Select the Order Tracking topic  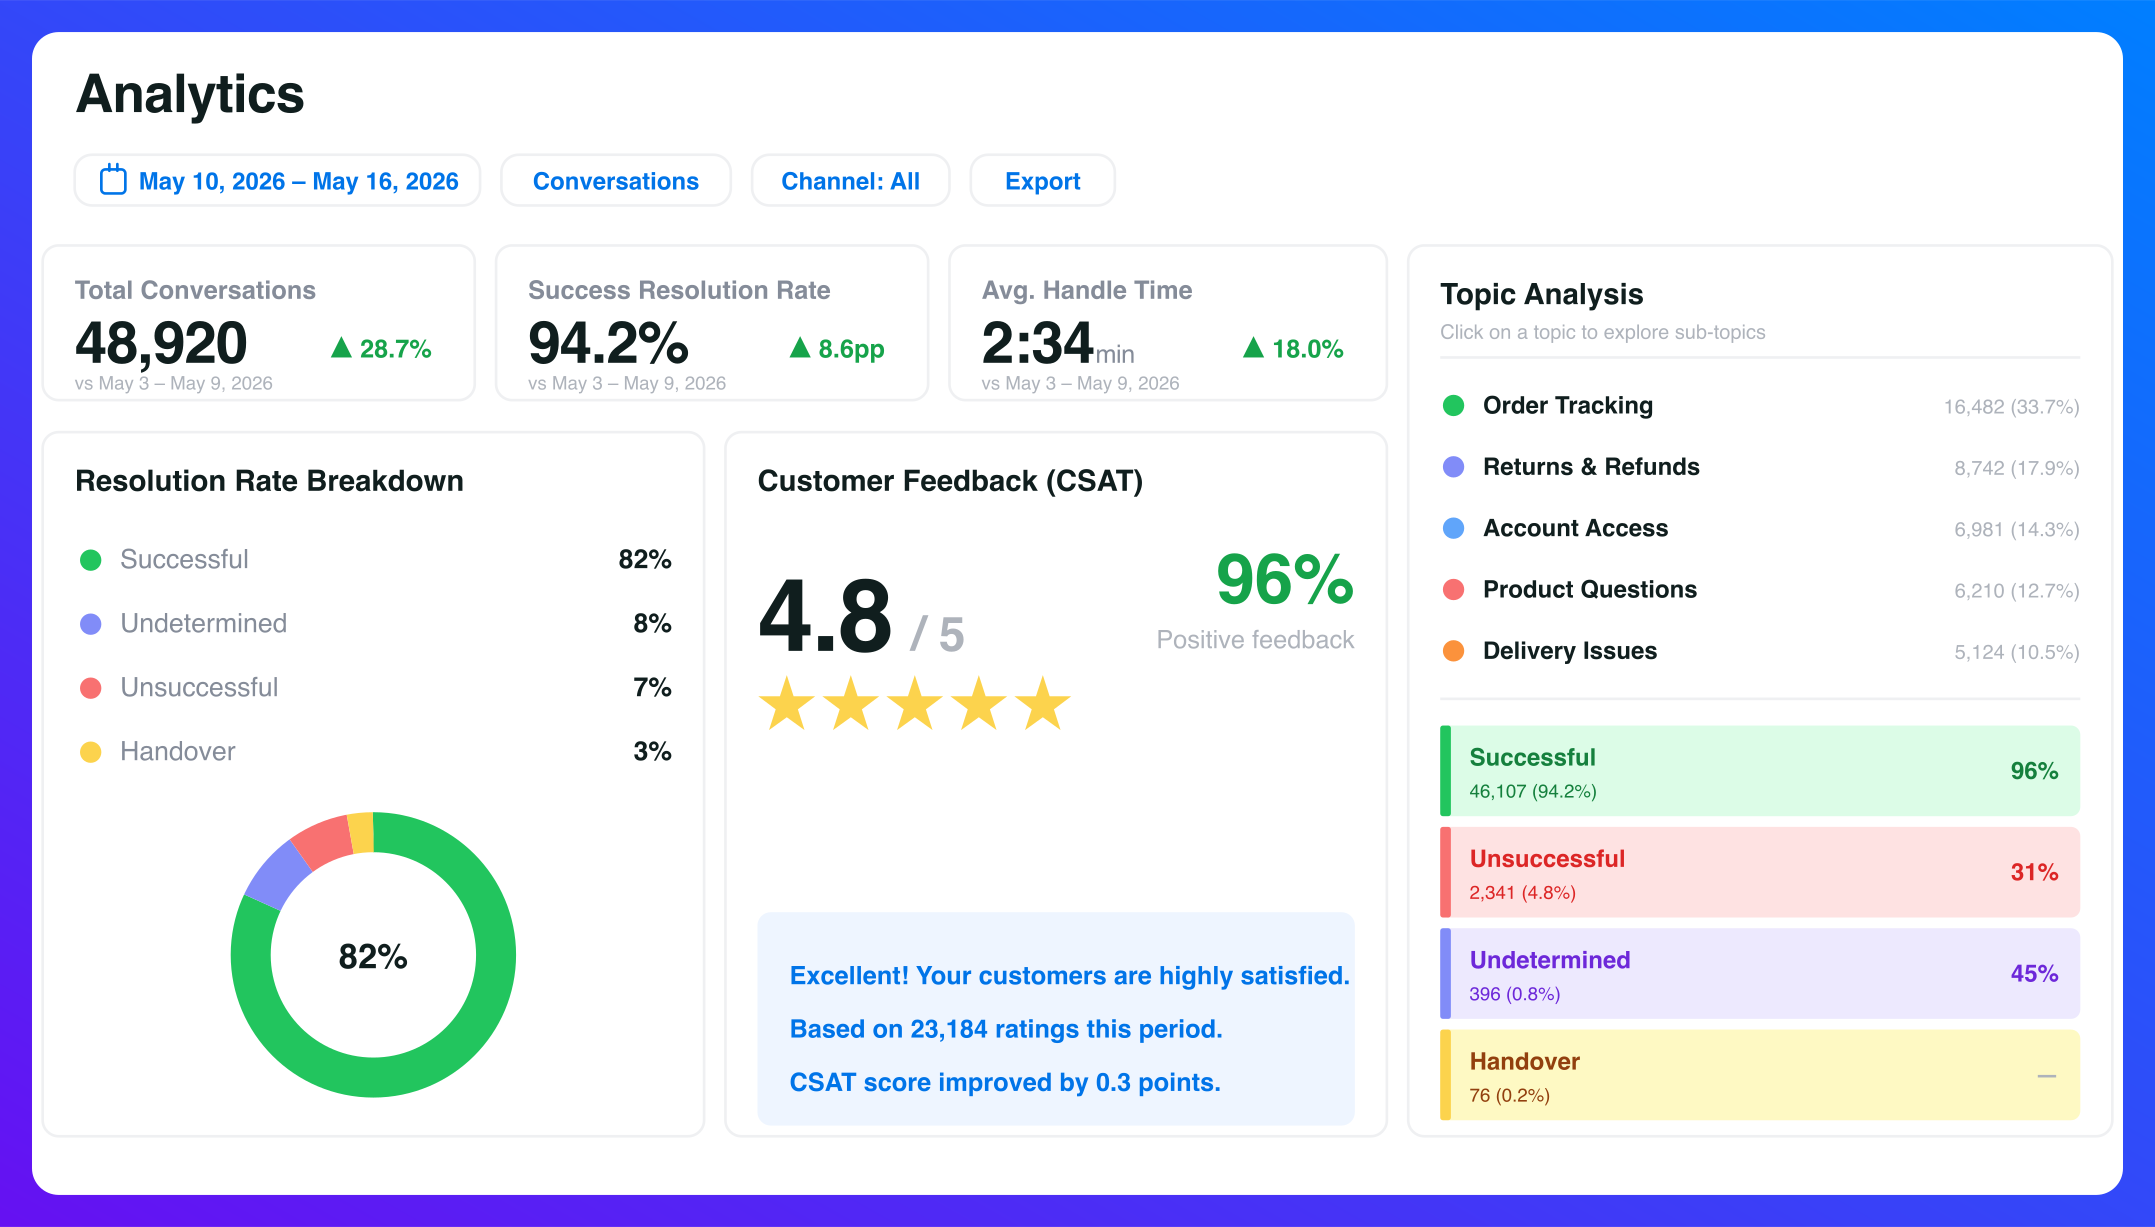point(1760,406)
